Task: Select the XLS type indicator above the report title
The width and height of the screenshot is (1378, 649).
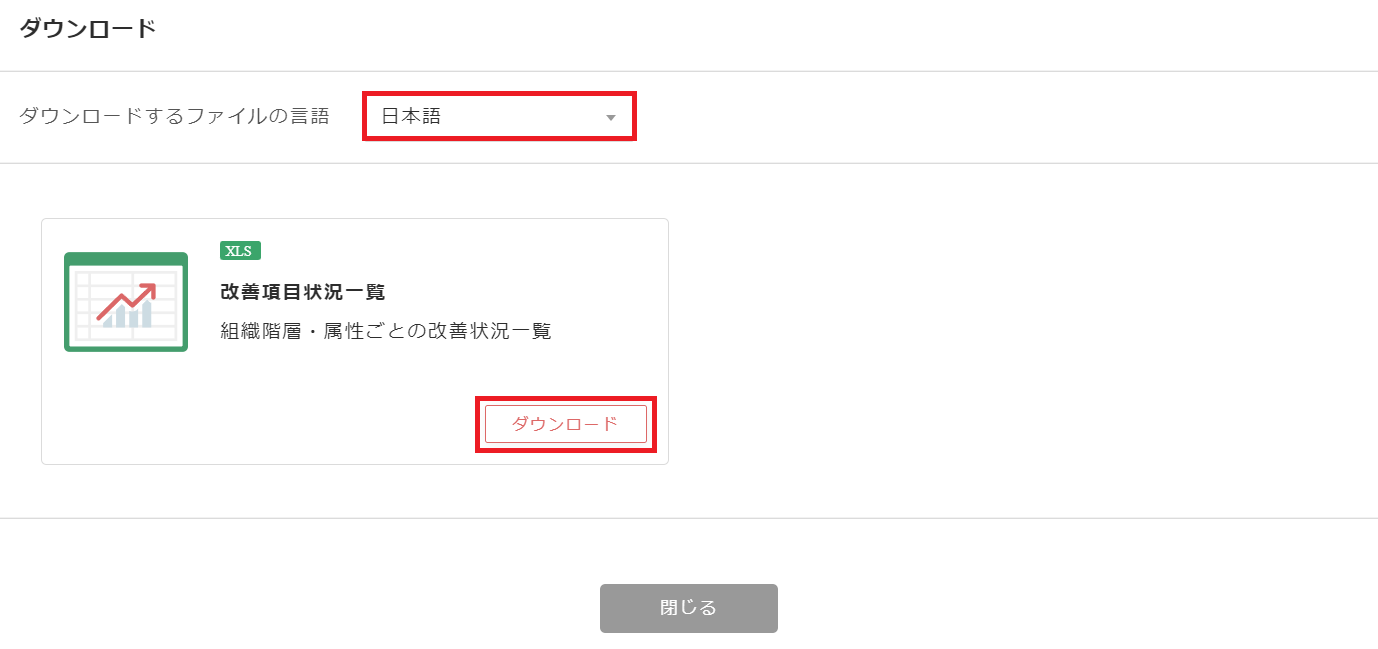Action: tap(240, 252)
